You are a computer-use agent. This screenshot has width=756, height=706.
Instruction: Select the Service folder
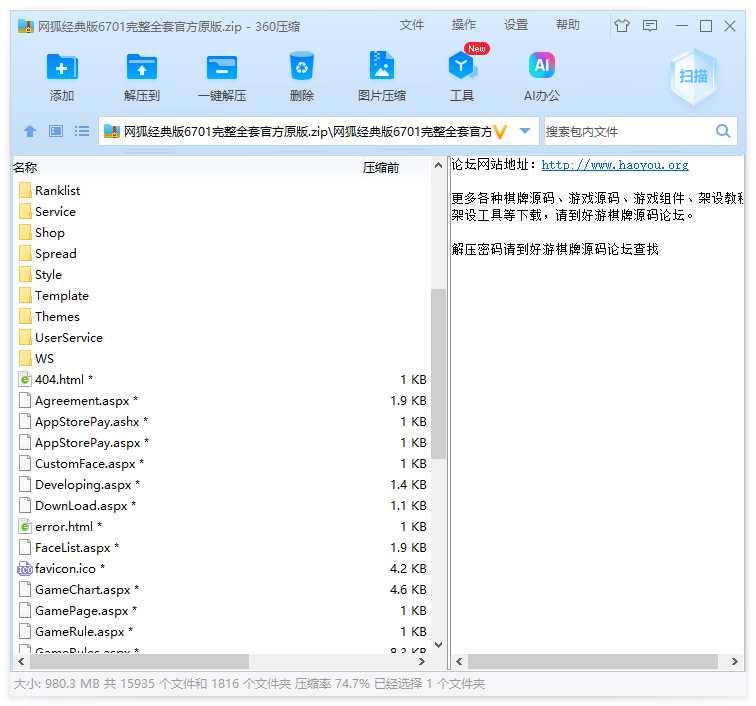tap(47, 212)
